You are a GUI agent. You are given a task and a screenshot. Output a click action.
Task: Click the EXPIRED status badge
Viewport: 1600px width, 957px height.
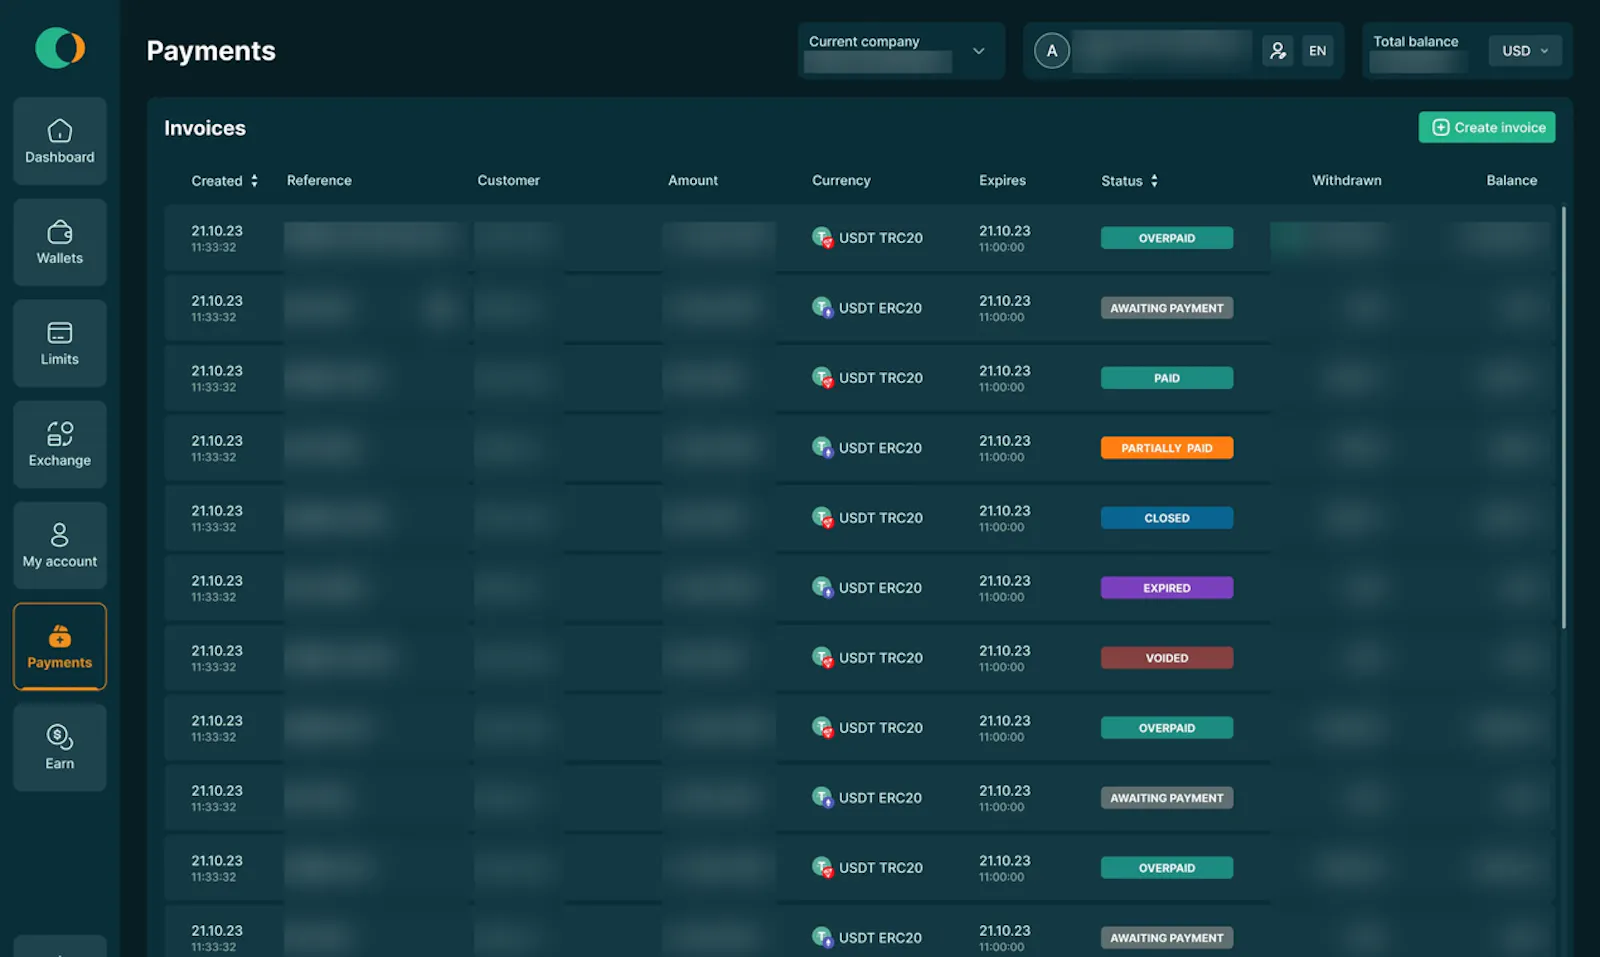coord(1167,588)
